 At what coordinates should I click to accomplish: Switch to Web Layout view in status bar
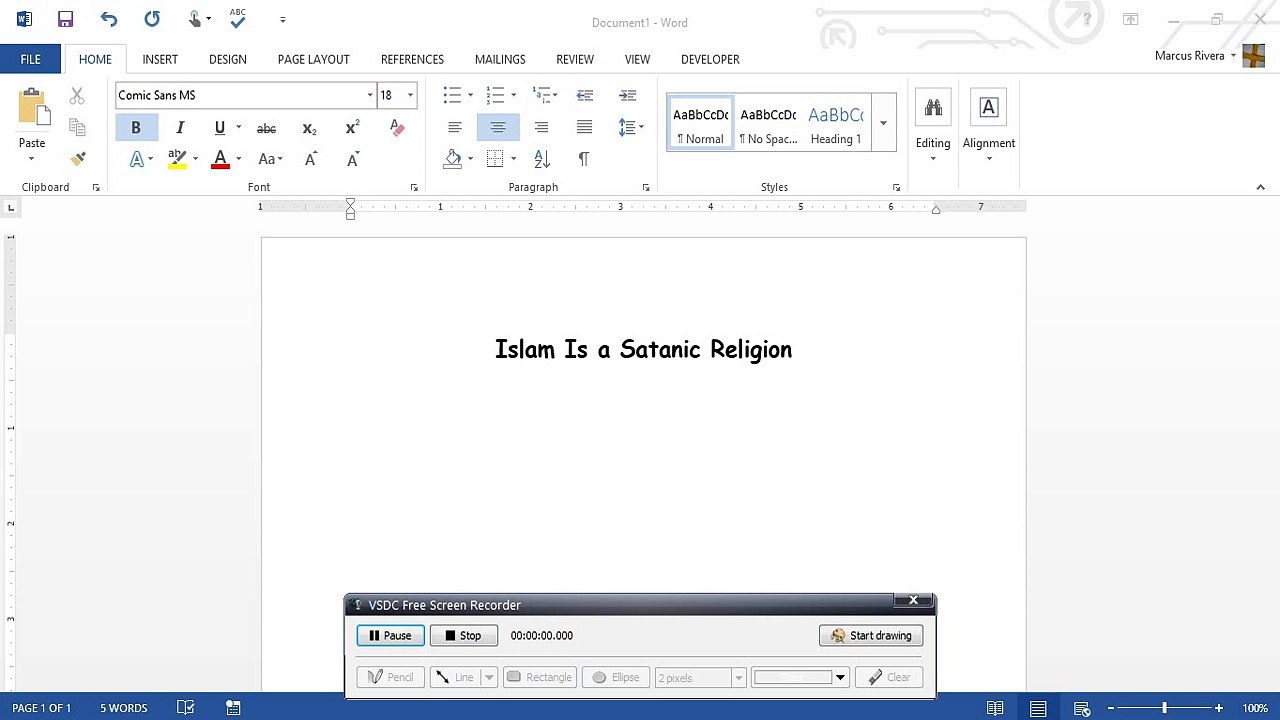click(x=1082, y=708)
